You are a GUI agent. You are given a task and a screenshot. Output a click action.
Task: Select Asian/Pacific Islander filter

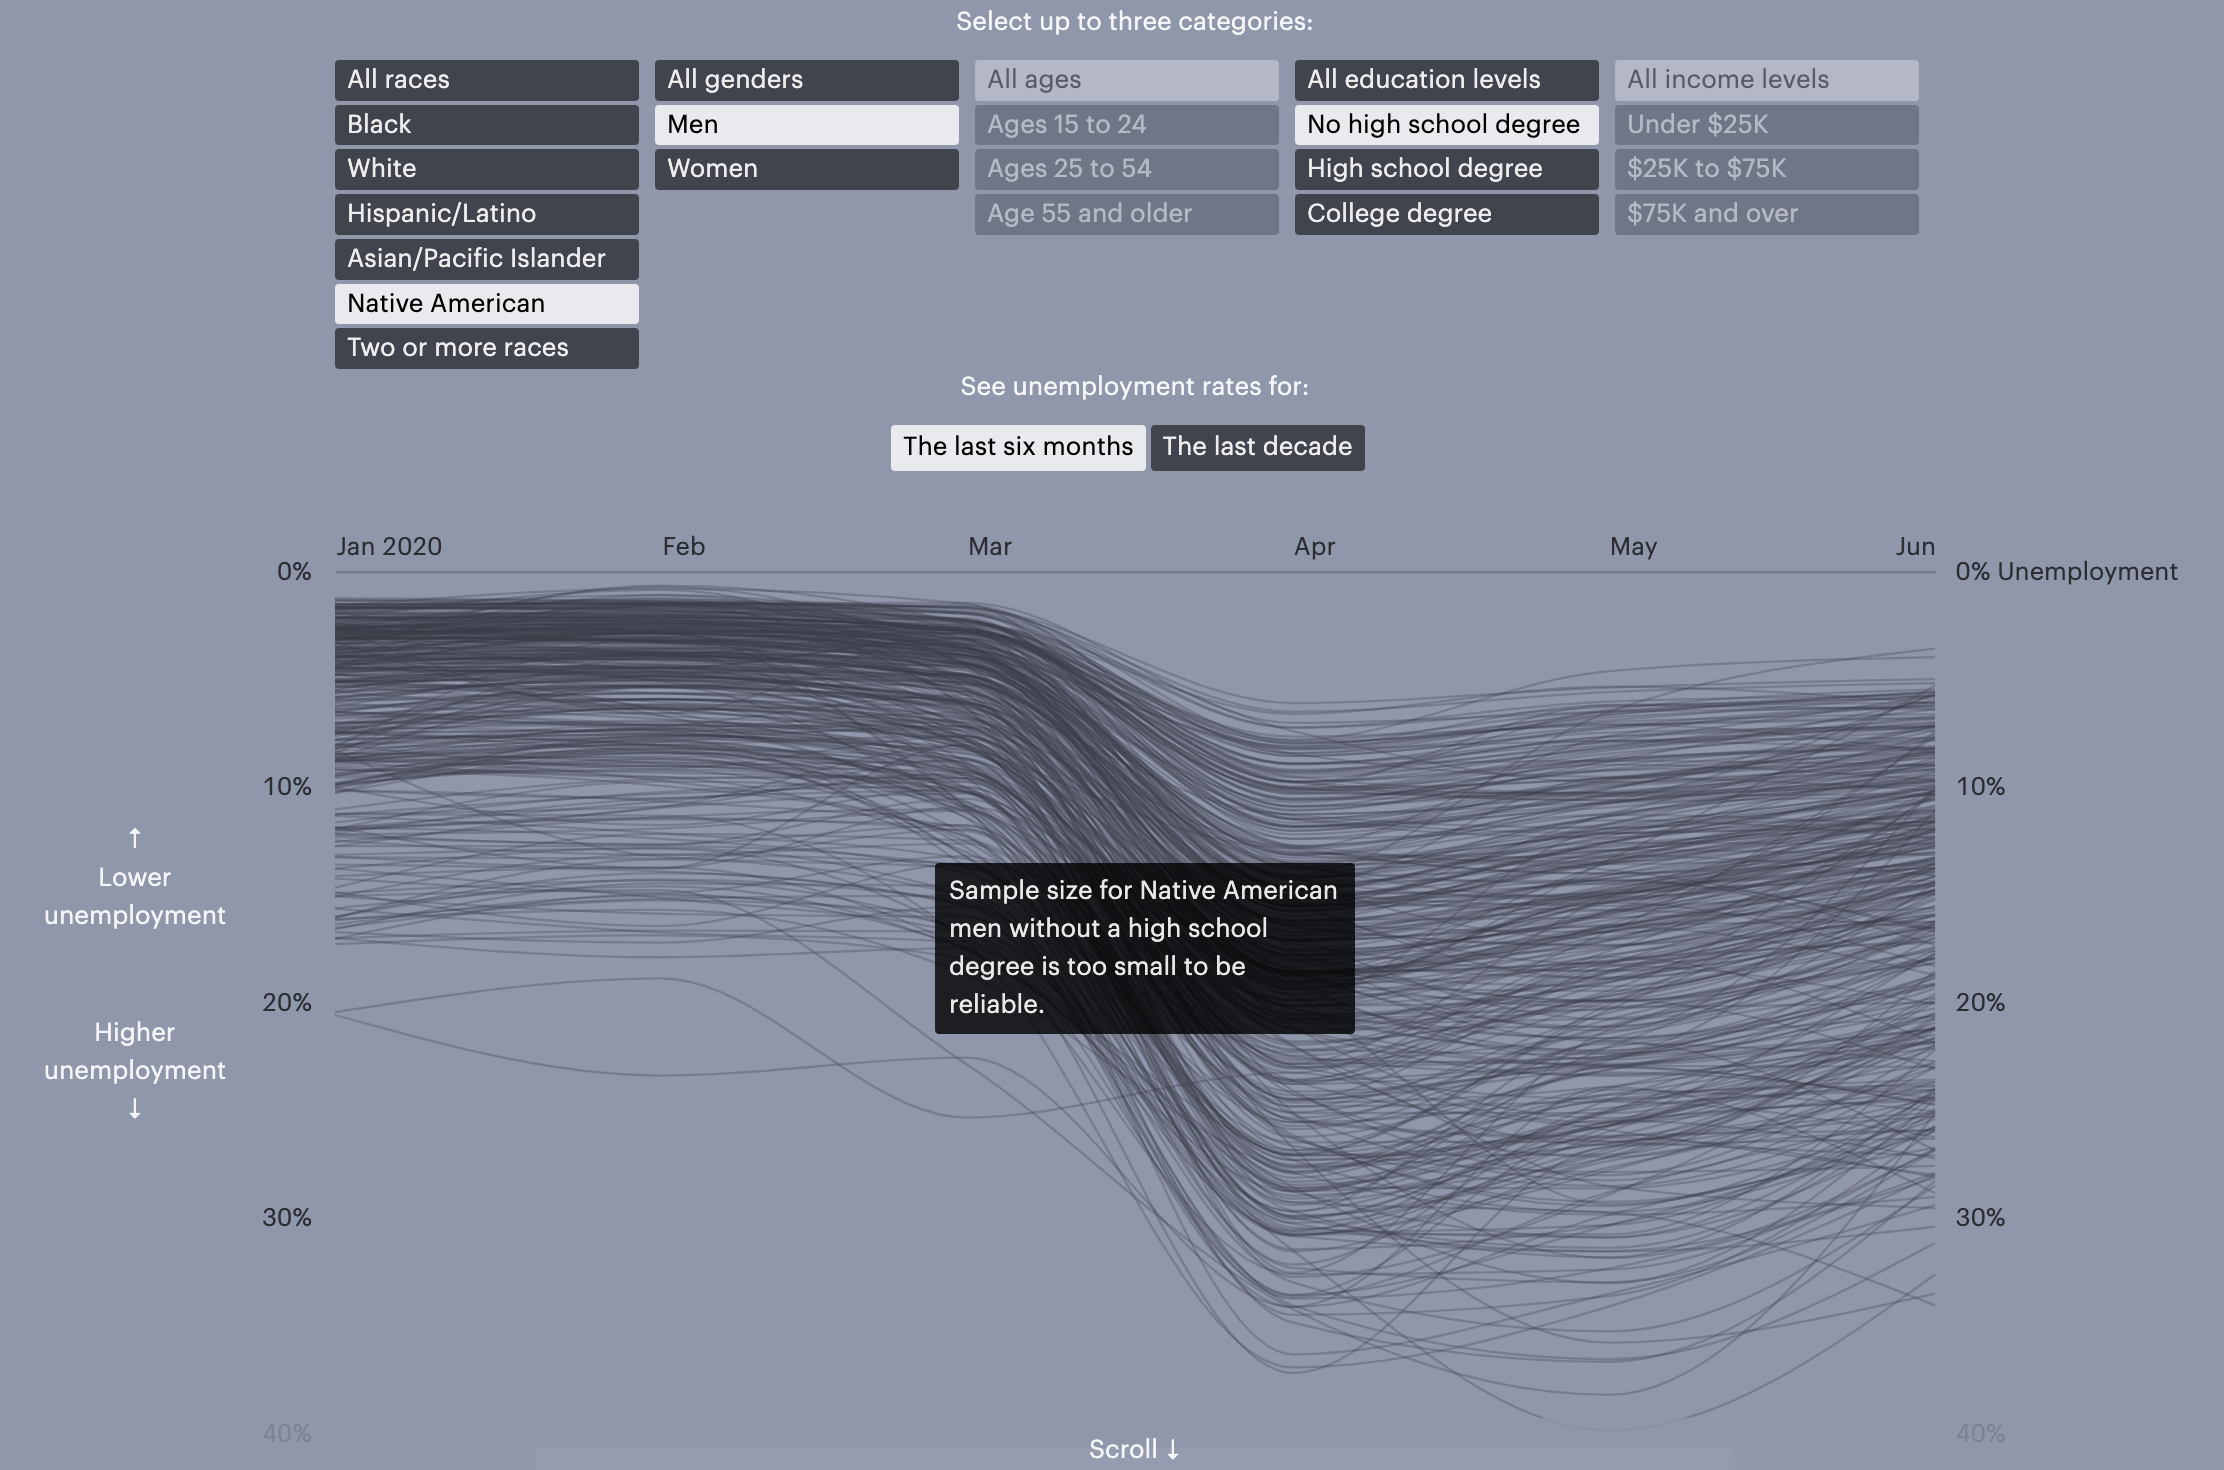tap(486, 259)
